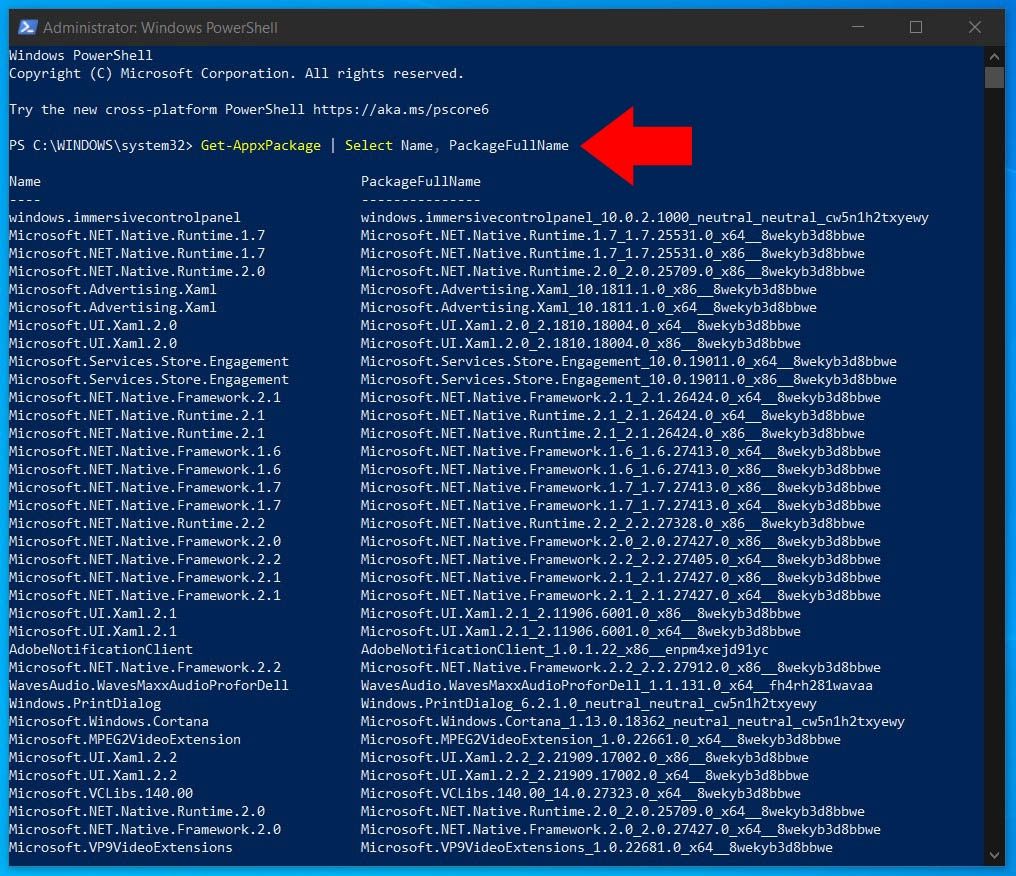Click Microsoft.NET.Native.Framework.1.7_1.7.27413.0_x64 full name
Image resolution: width=1016 pixels, height=876 pixels.
tap(621, 505)
